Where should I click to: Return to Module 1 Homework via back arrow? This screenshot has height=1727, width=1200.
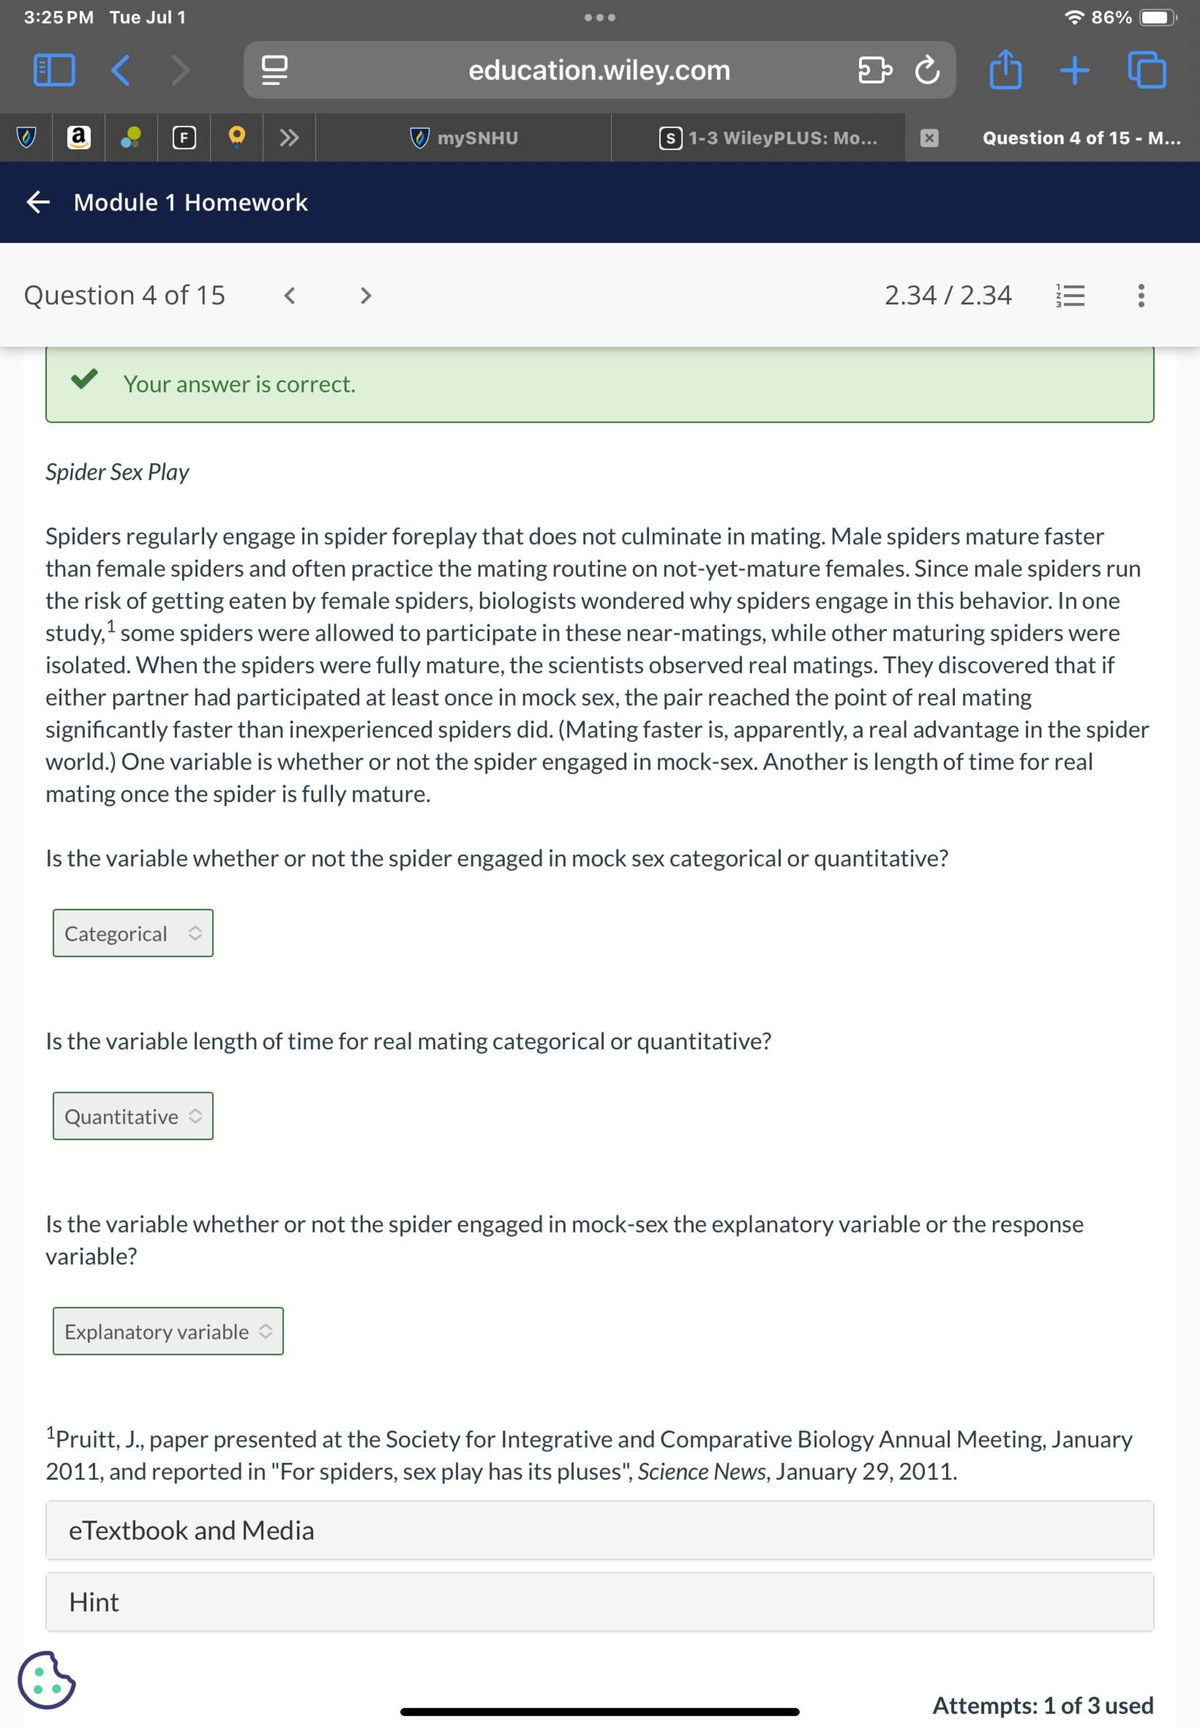tap(38, 202)
